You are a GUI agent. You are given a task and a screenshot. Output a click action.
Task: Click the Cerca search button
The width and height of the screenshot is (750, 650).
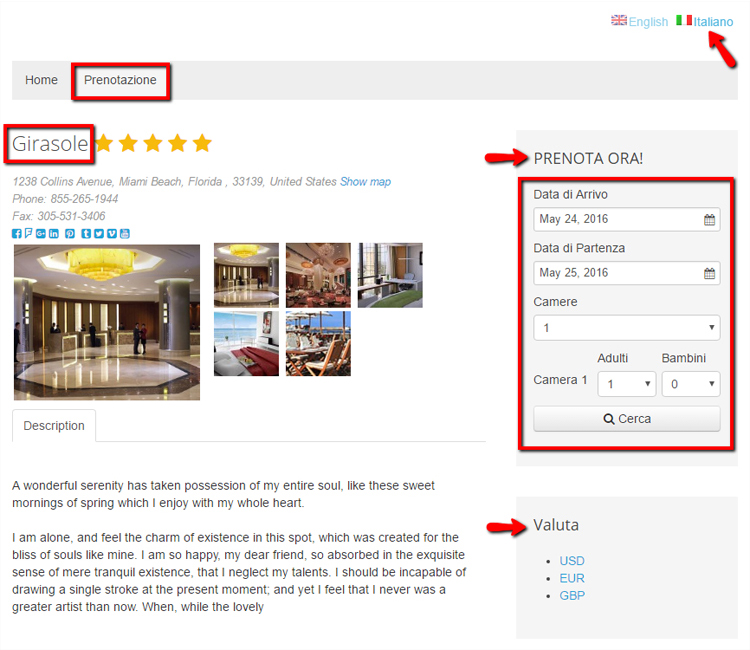(x=627, y=419)
